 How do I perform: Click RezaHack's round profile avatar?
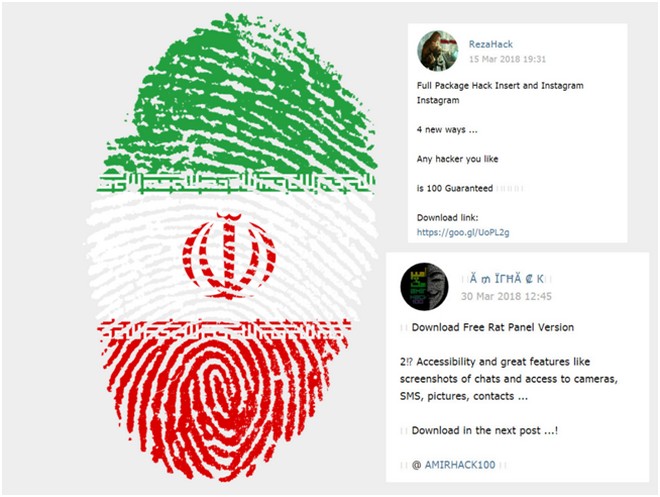click(x=437, y=51)
